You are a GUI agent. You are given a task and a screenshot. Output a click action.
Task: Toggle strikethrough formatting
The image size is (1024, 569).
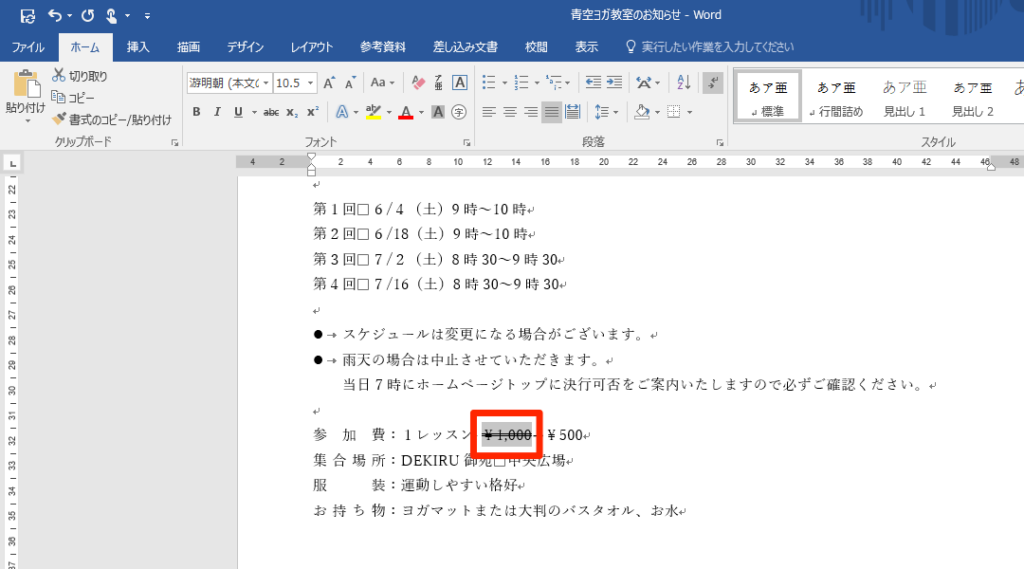(271, 112)
